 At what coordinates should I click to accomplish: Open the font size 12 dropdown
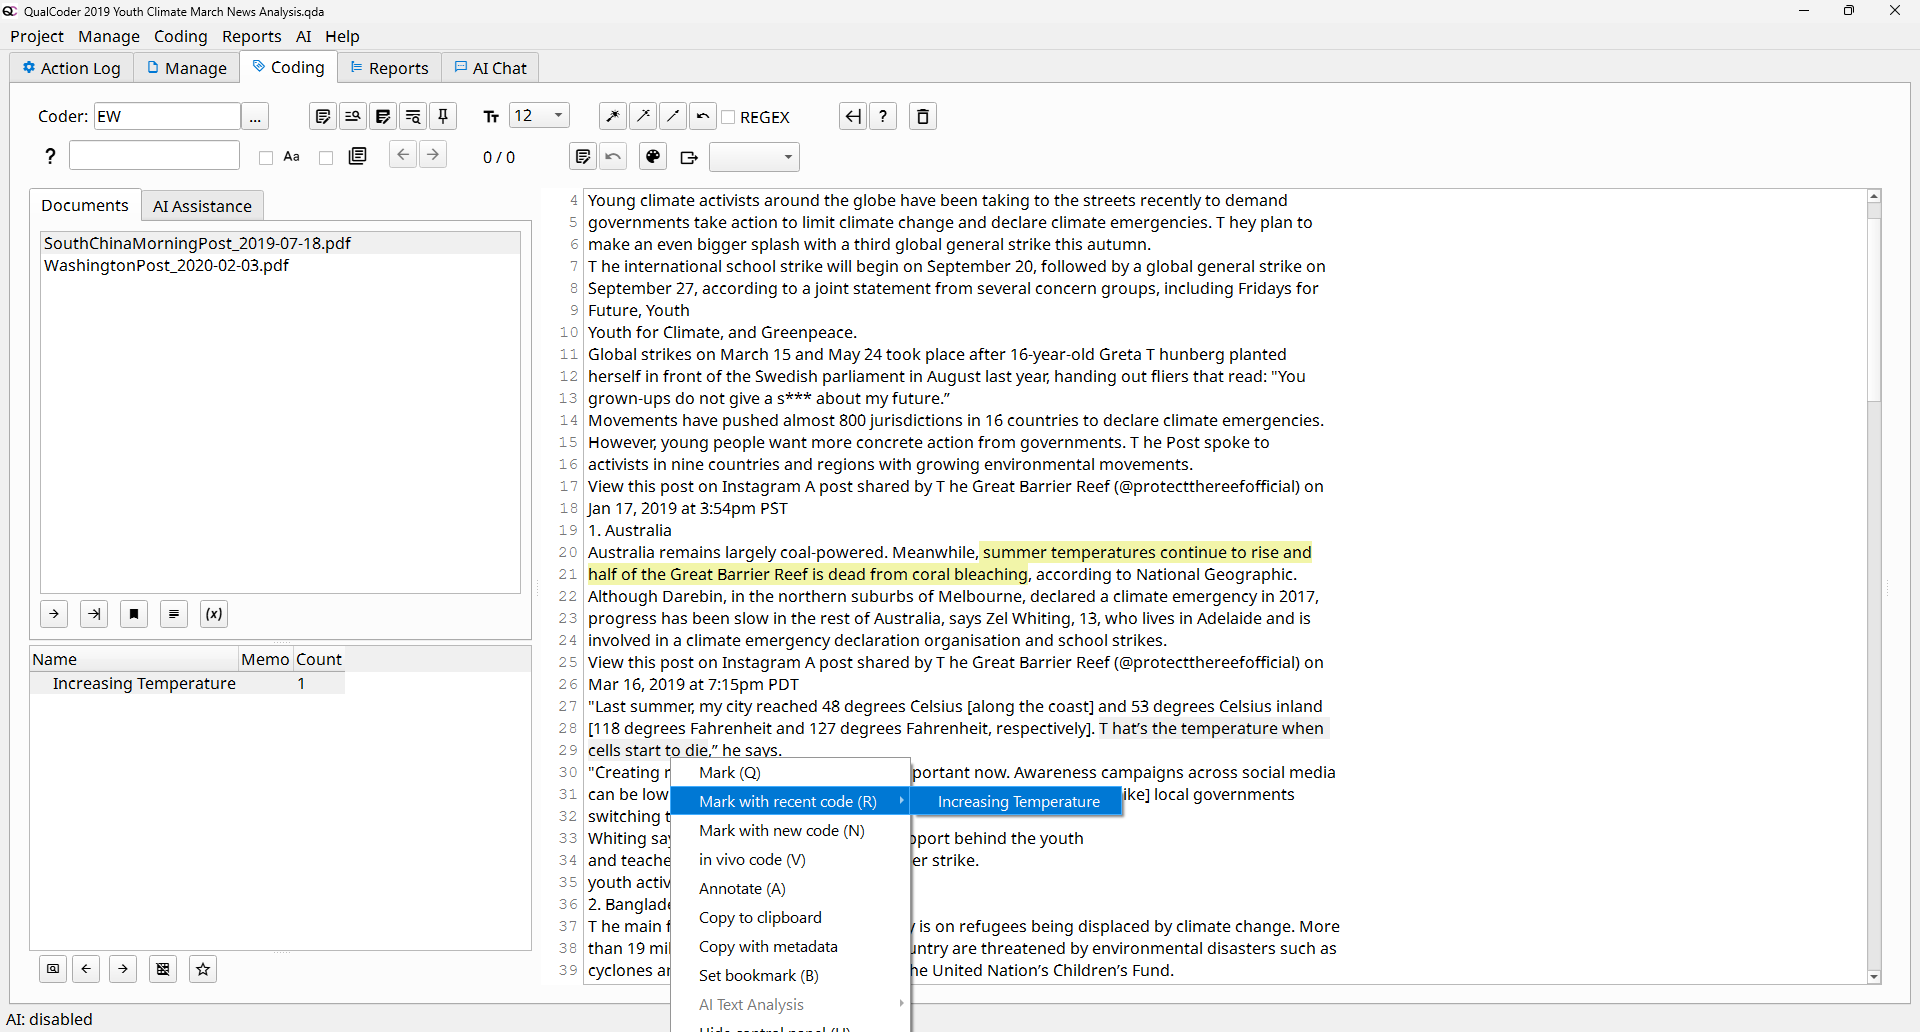pos(539,116)
